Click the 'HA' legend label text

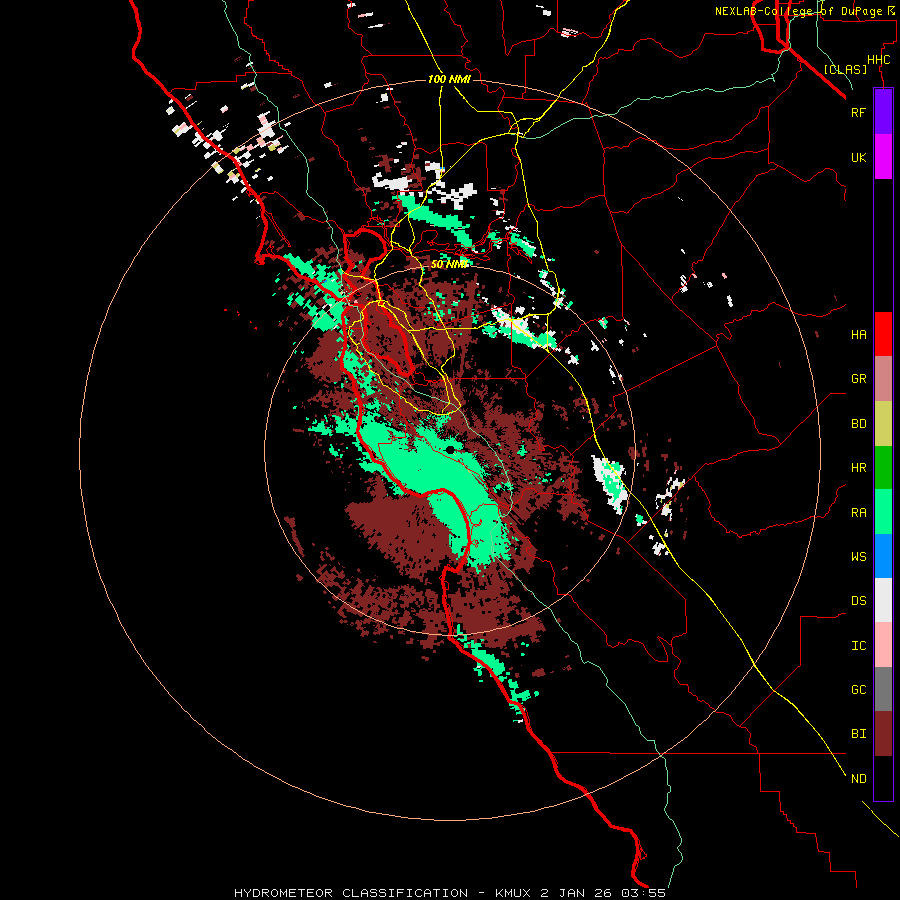[858, 335]
